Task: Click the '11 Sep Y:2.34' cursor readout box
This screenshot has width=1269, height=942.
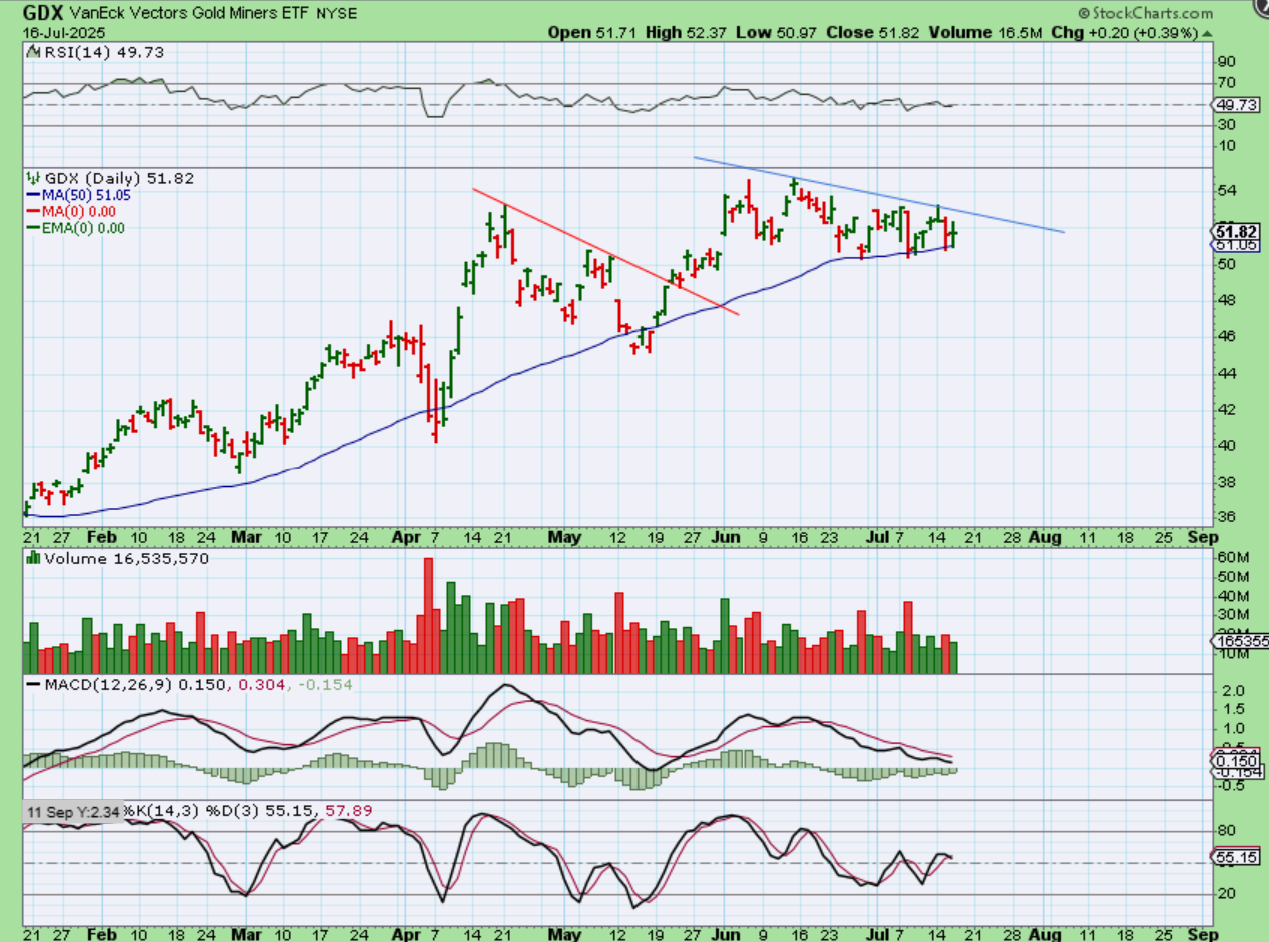Action: pyautogui.click(x=74, y=814)
